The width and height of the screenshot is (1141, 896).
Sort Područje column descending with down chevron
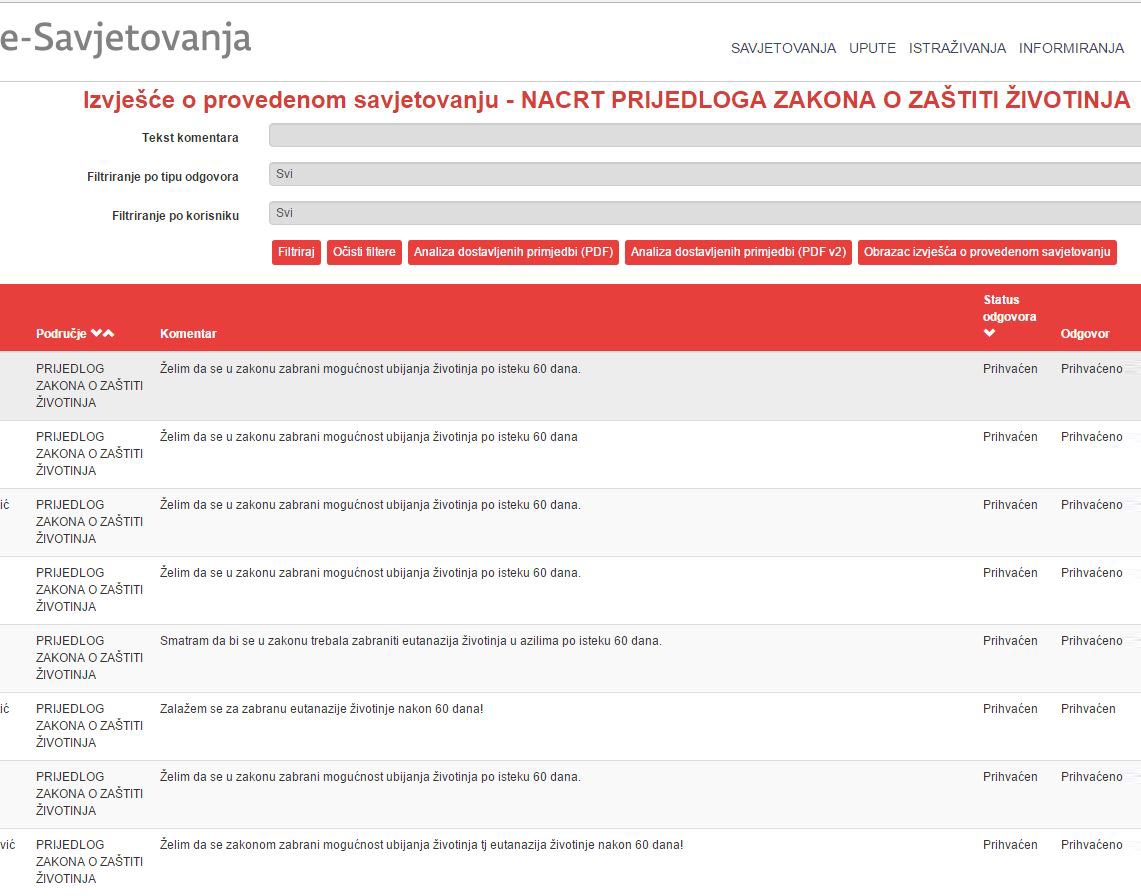point(96,333)
